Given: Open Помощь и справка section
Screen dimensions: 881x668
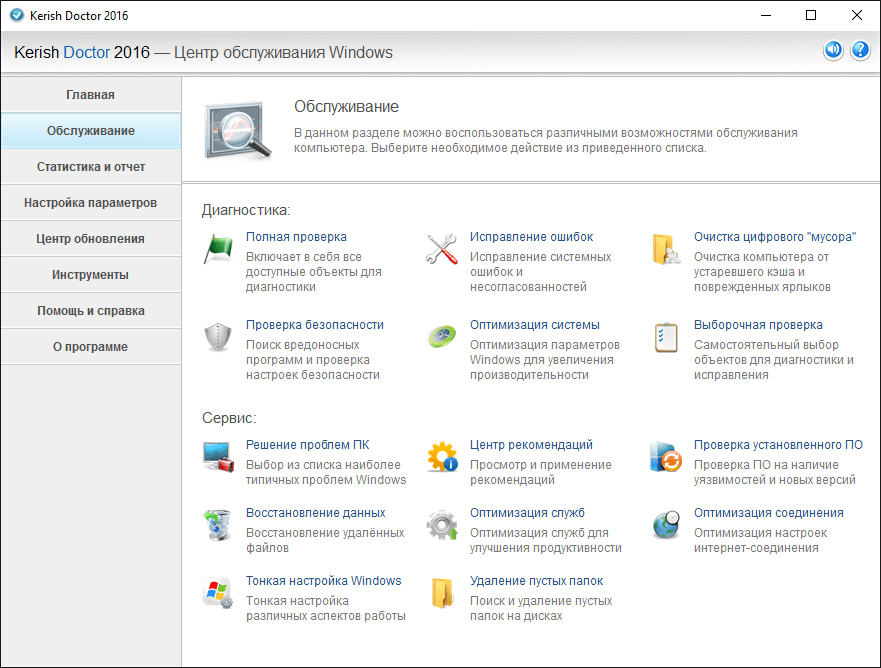Looking at the screenshot, I should click(90, 310).
